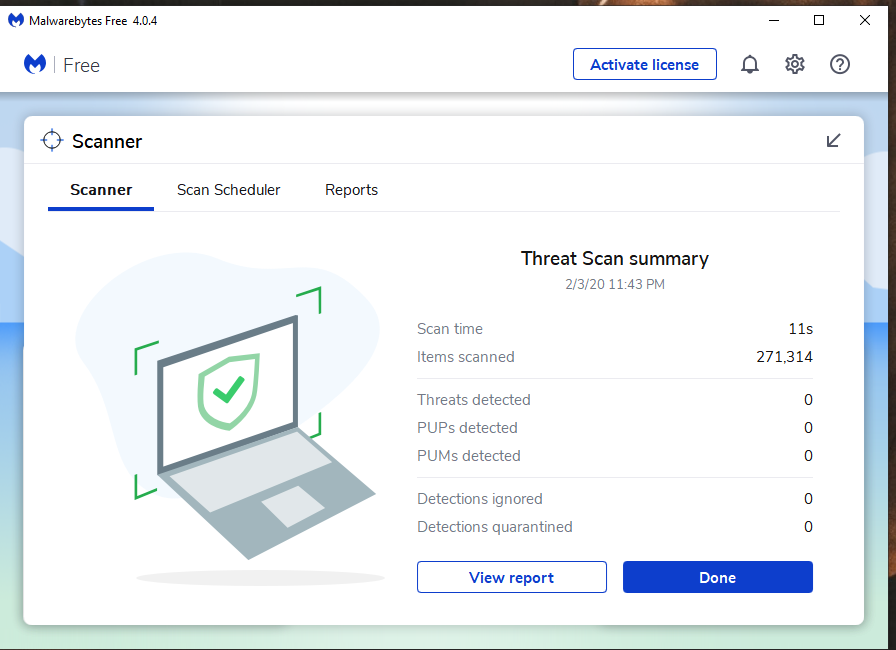Click the 271,314 items scanned value
896x650 pixels.
[784, 357]
